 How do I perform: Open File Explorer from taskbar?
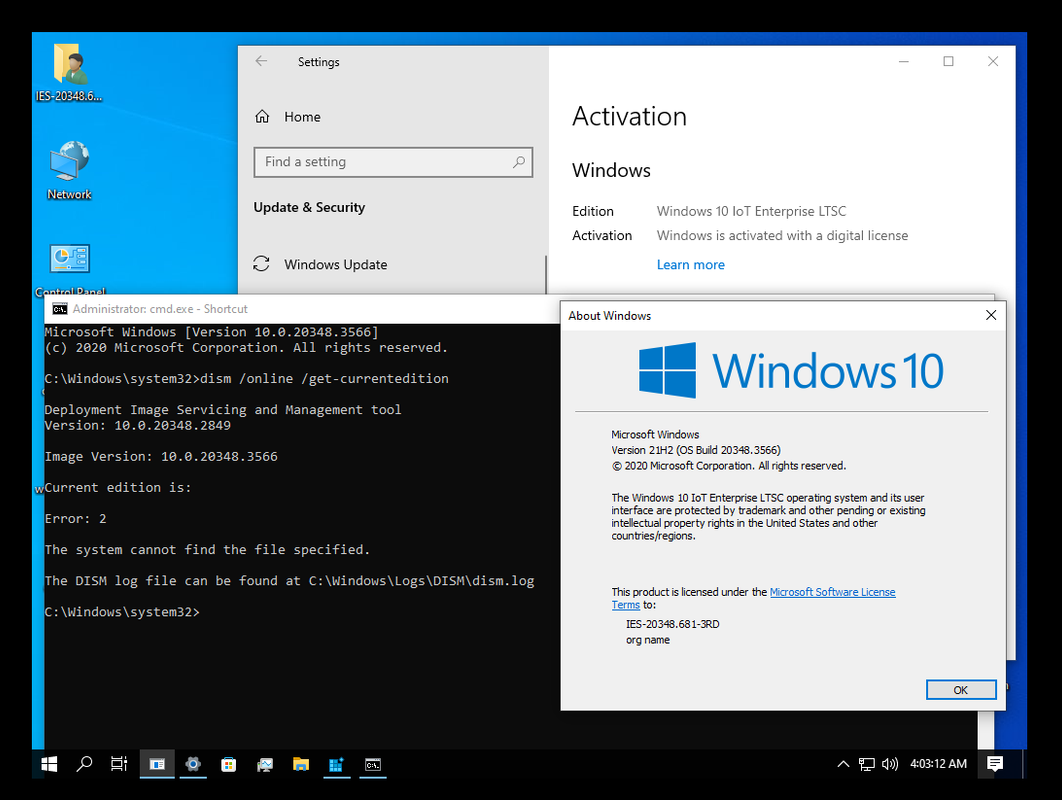point(301,764)
